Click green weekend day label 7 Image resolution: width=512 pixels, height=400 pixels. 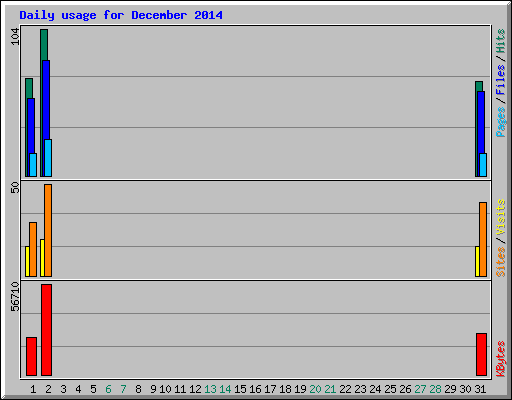123,389
